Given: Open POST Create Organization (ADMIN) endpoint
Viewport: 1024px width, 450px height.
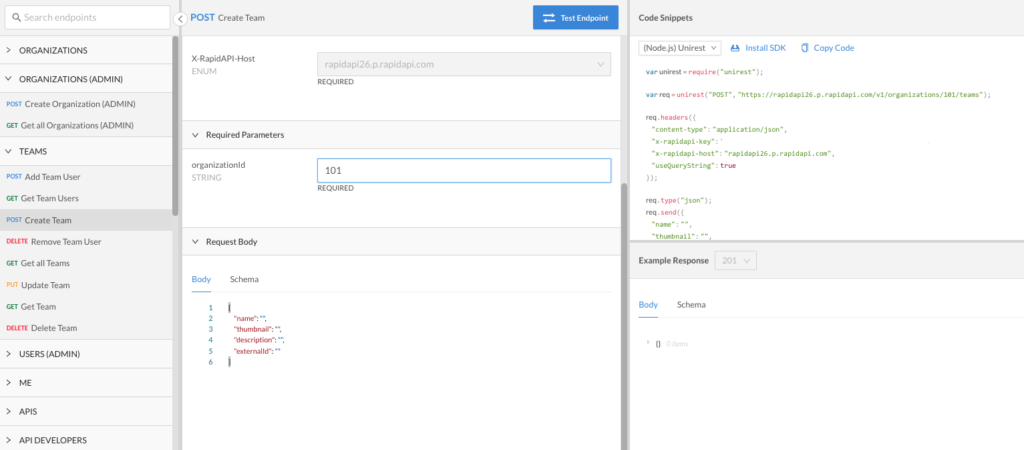Looking at the screenshot, I should coord(86,104).
